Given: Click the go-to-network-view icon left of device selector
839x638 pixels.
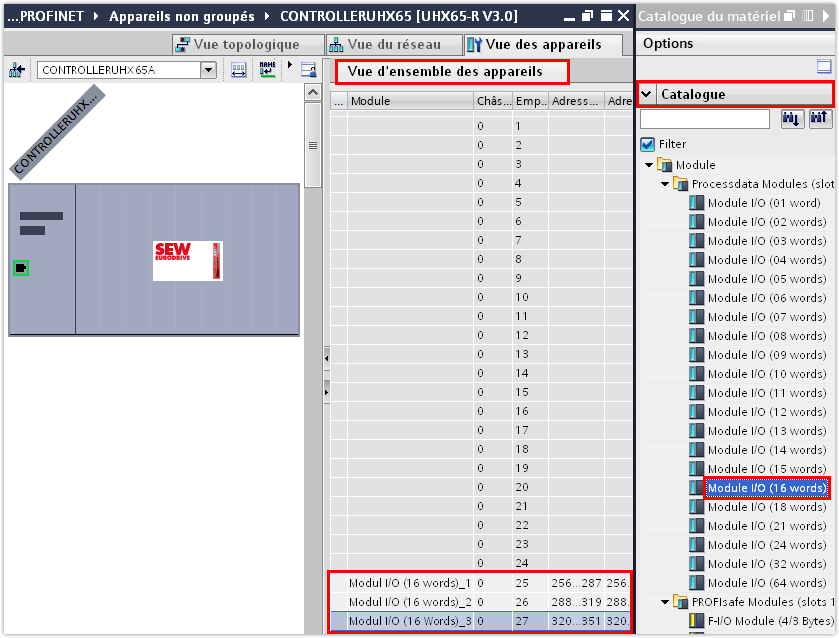Looking at the screenshot, I should pos(16,70).
